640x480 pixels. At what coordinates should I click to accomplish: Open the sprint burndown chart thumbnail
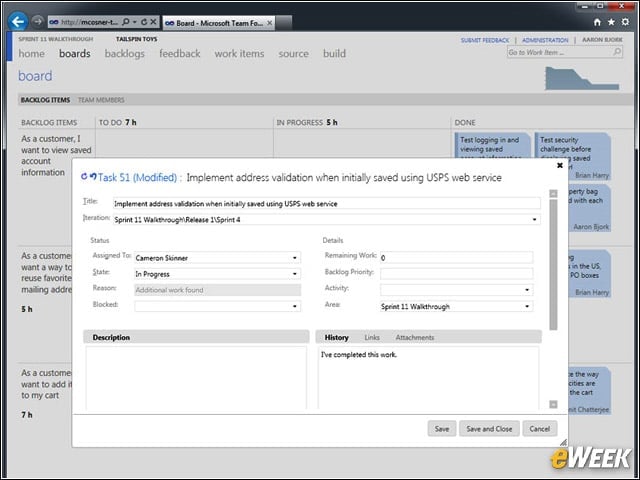tap(582, 78)
